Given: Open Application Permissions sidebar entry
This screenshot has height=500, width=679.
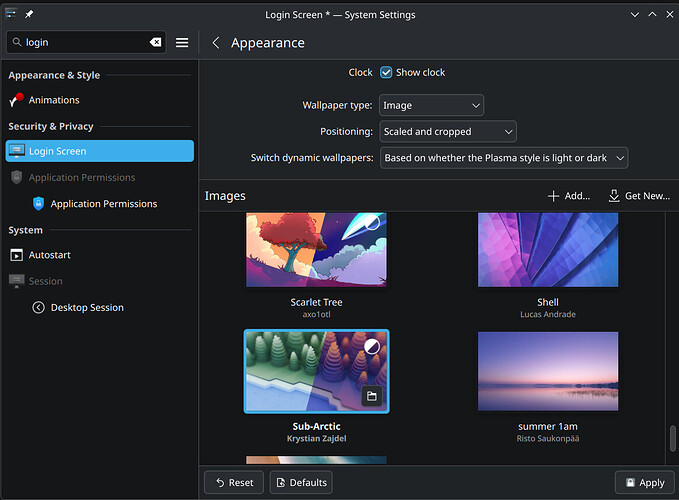Looking at the screenshot, I should (x=103, y=203).
